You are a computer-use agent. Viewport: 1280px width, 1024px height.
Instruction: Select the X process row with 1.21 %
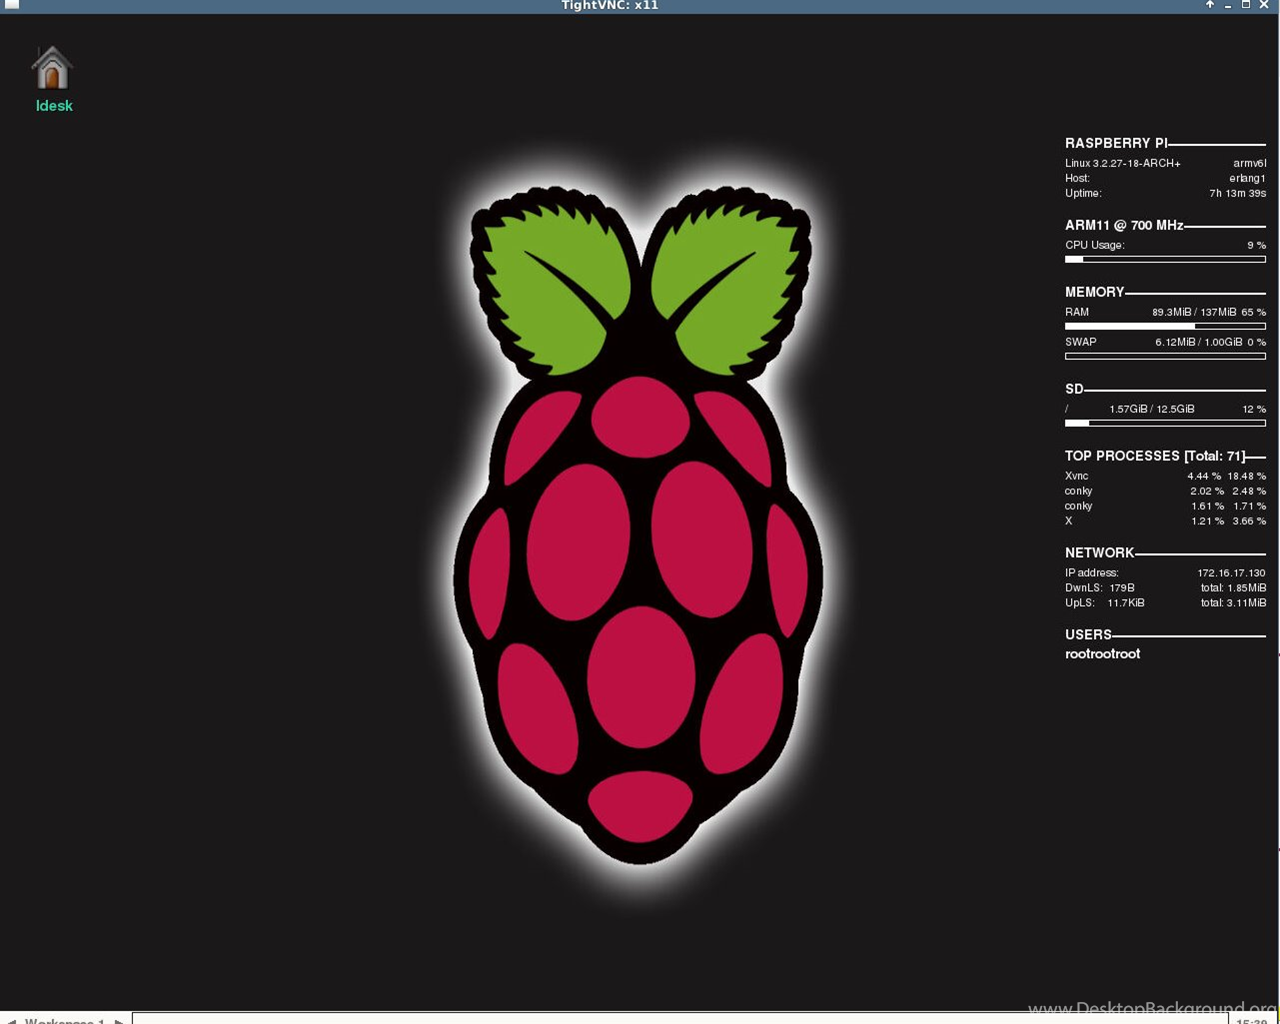point(1165,521)
